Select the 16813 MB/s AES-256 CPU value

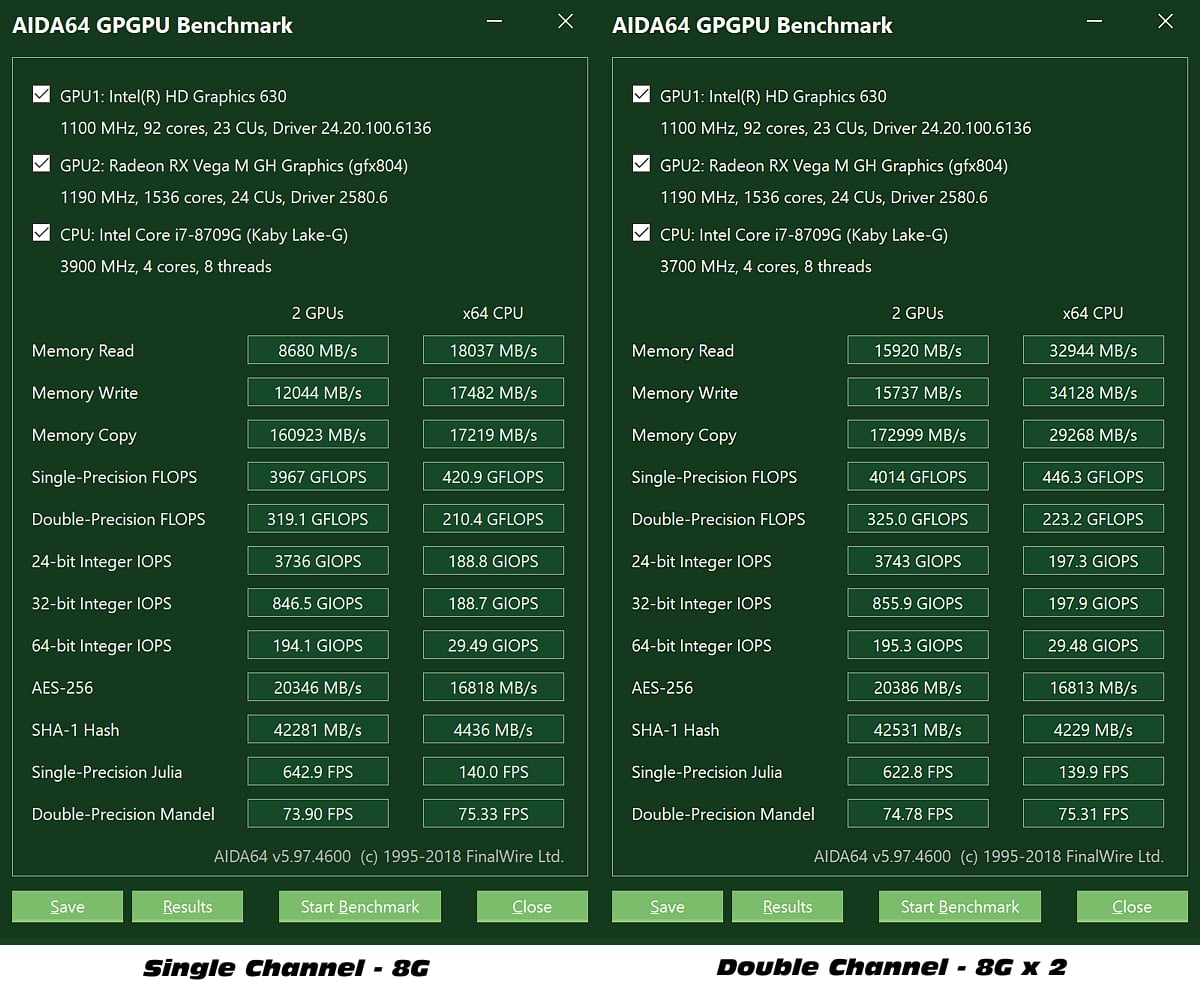point(1093,687)
